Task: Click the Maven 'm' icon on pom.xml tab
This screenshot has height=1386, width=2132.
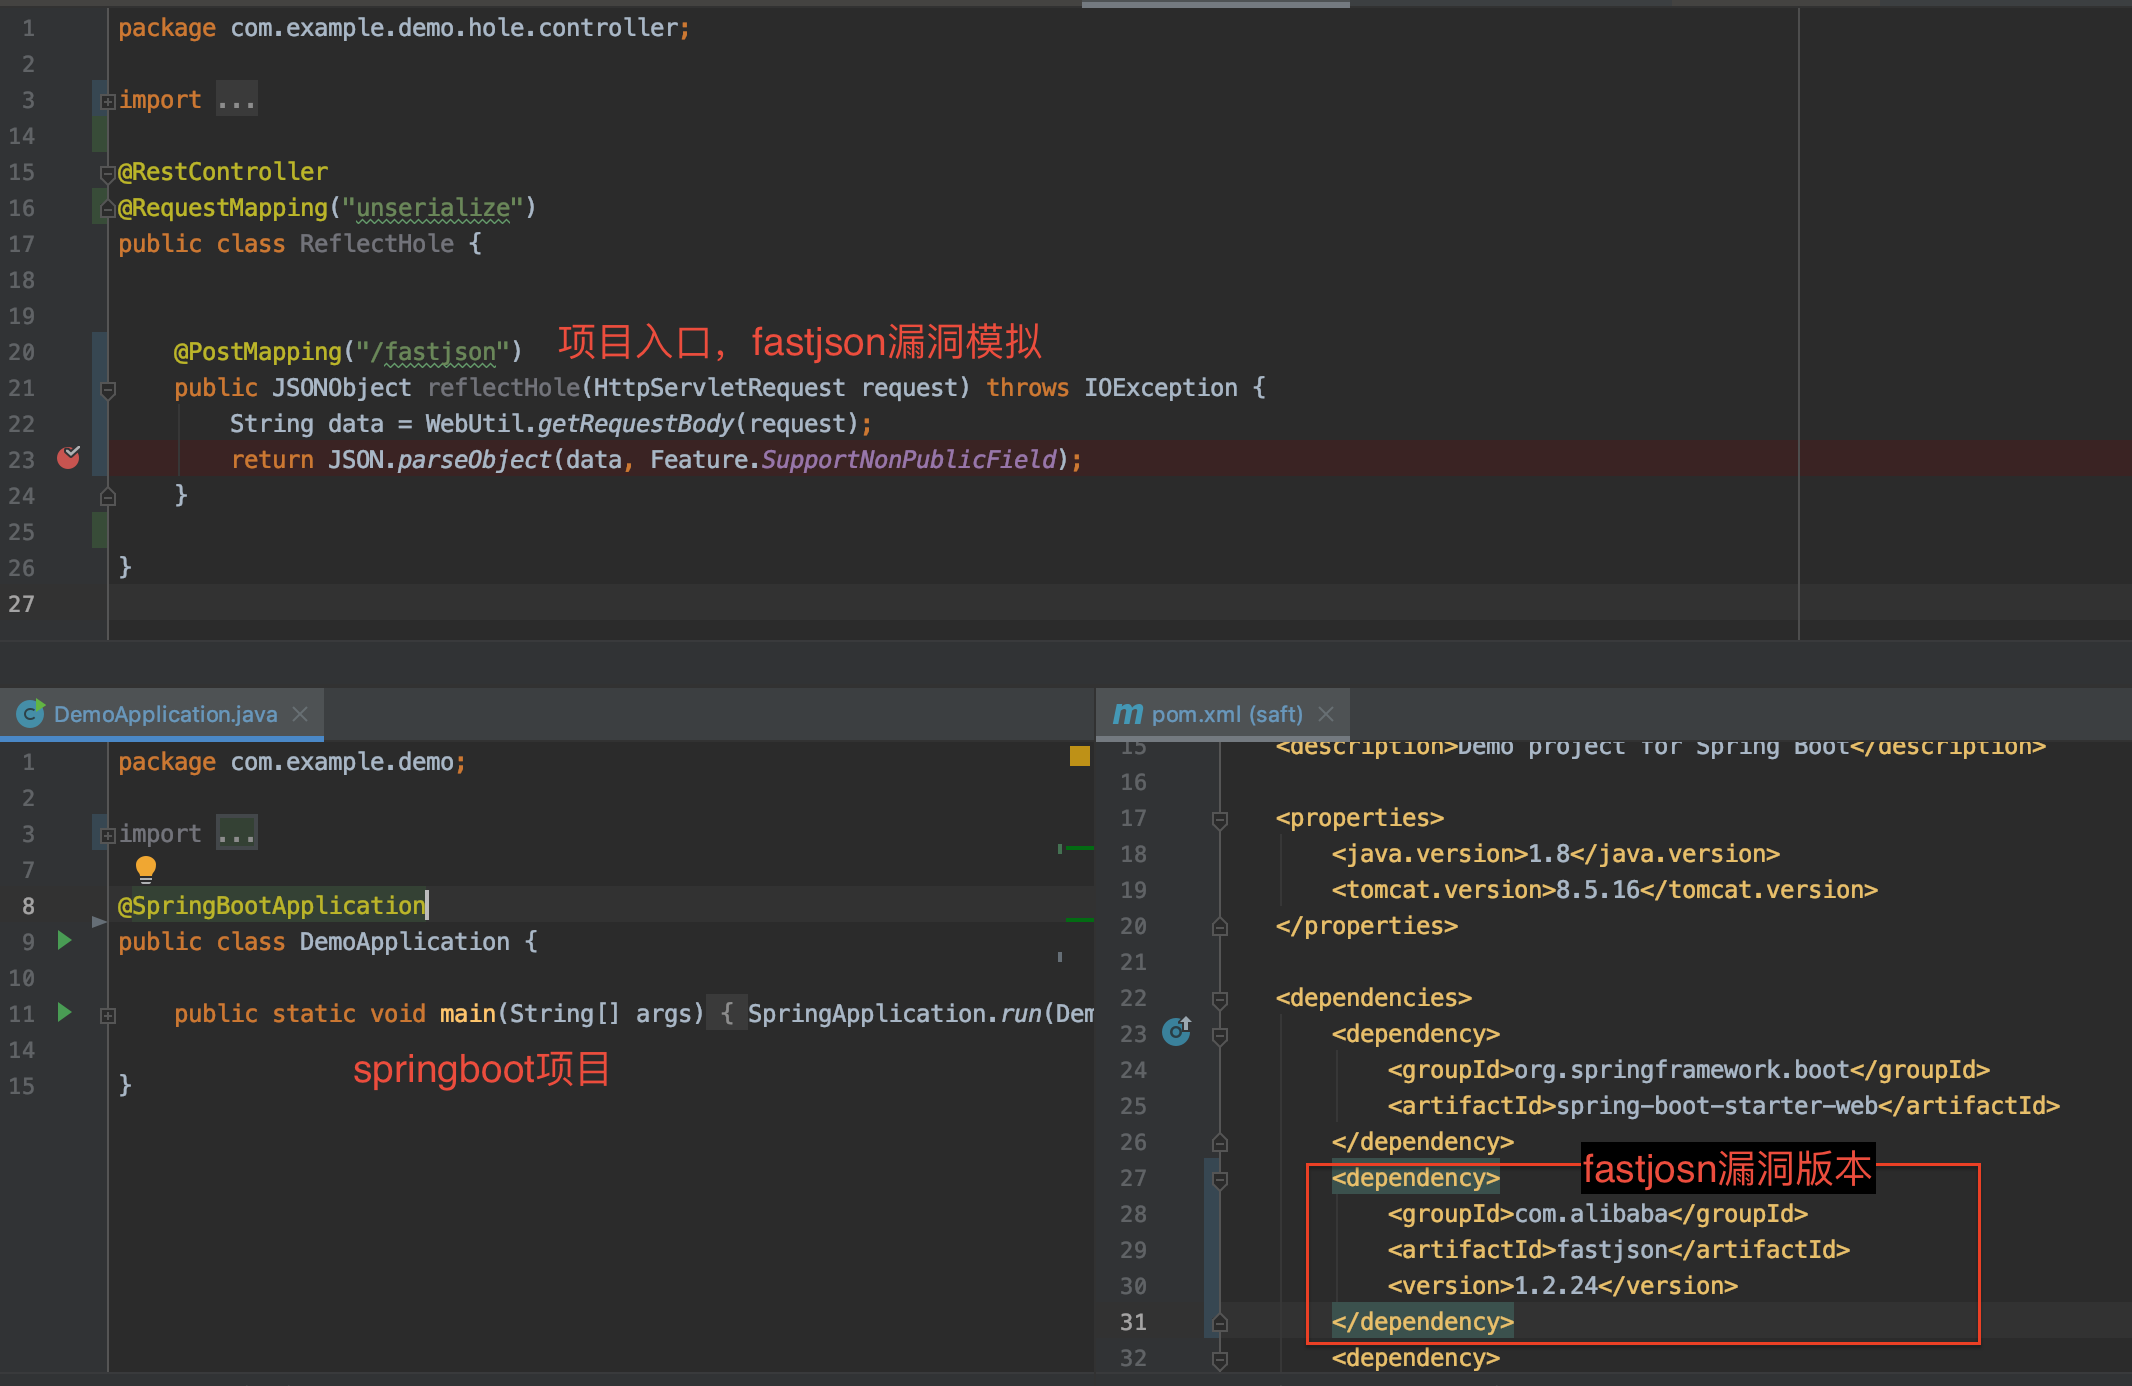Action: [1128, 713]
